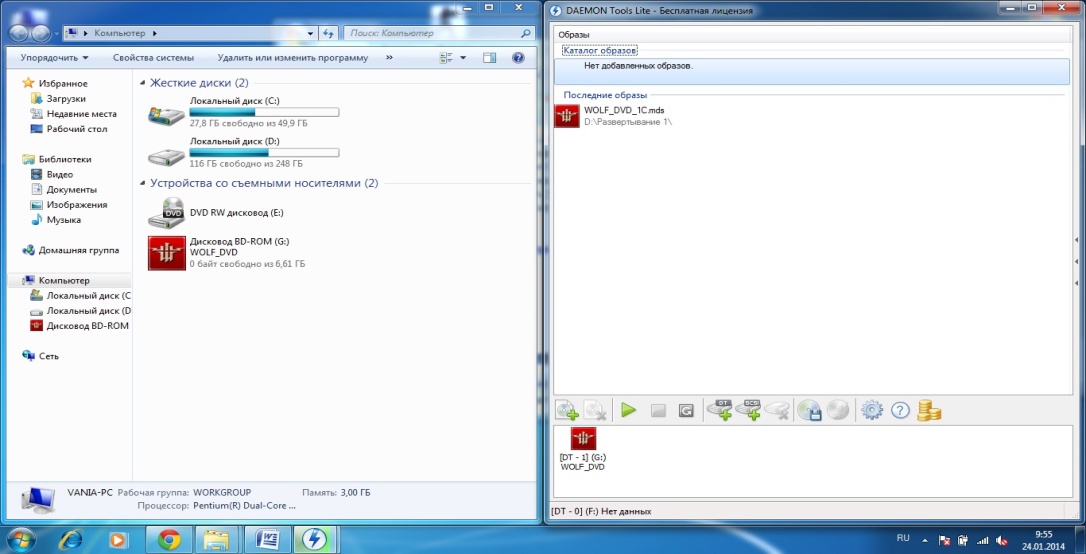1086x554 pixels.
Task: Click the muted volume tray icon
Action: [1001, 539]
